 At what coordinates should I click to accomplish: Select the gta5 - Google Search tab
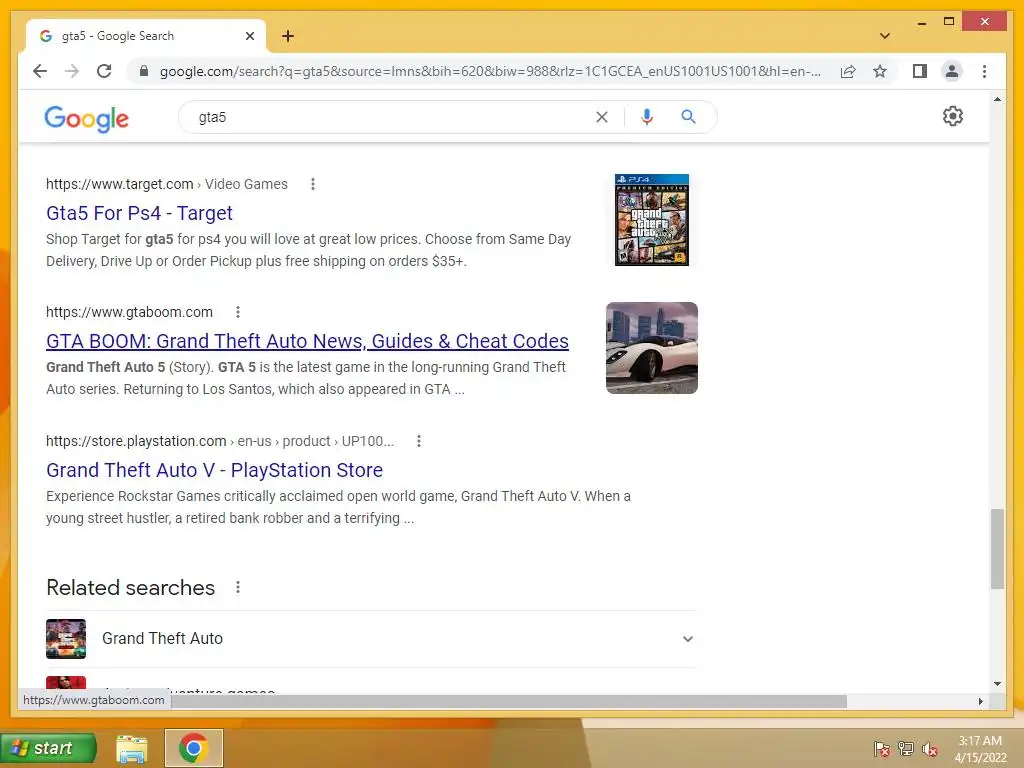146,36
